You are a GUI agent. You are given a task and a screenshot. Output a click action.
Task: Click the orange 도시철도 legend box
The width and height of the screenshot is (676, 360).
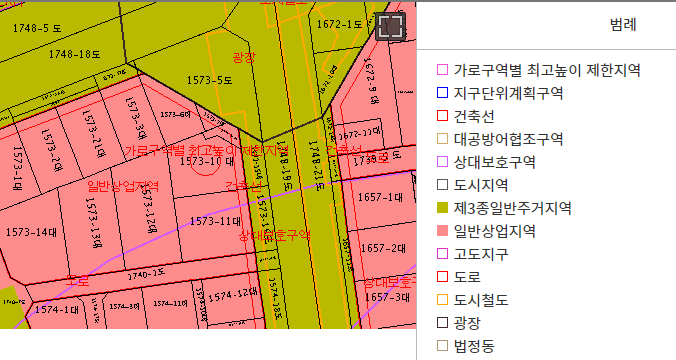coord(442,300)
